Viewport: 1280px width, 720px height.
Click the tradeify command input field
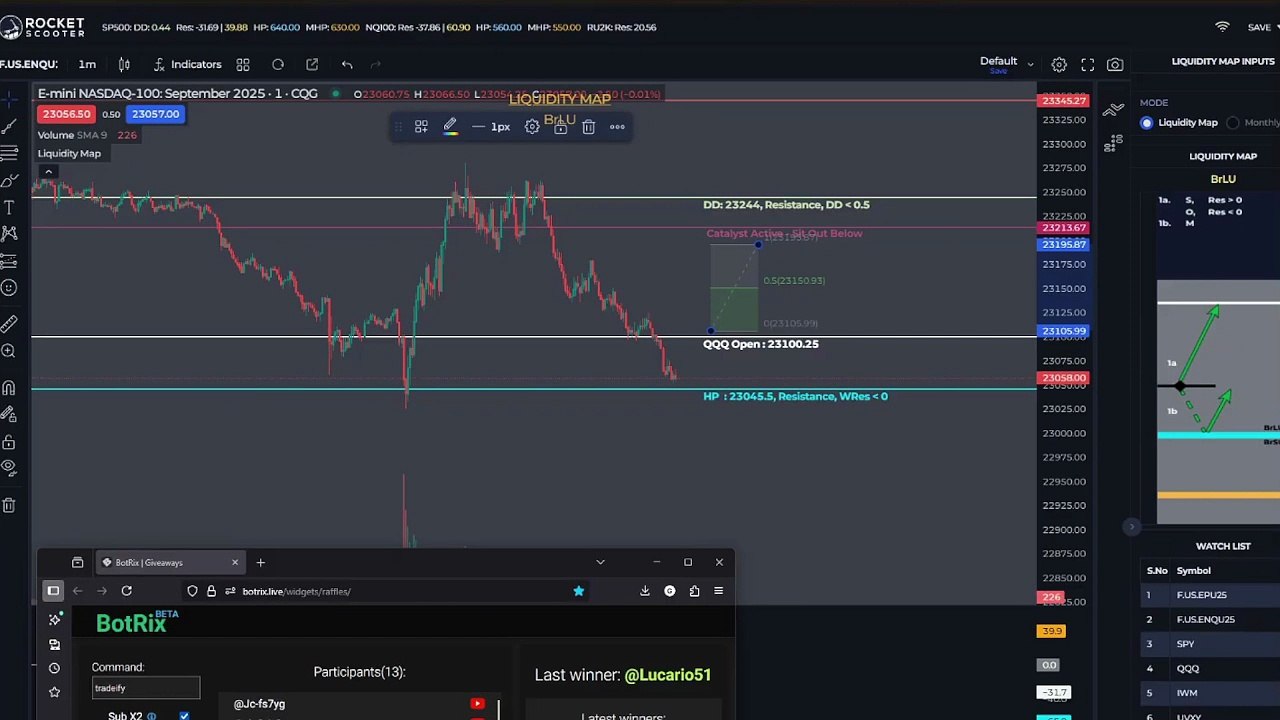pos(146,688)
